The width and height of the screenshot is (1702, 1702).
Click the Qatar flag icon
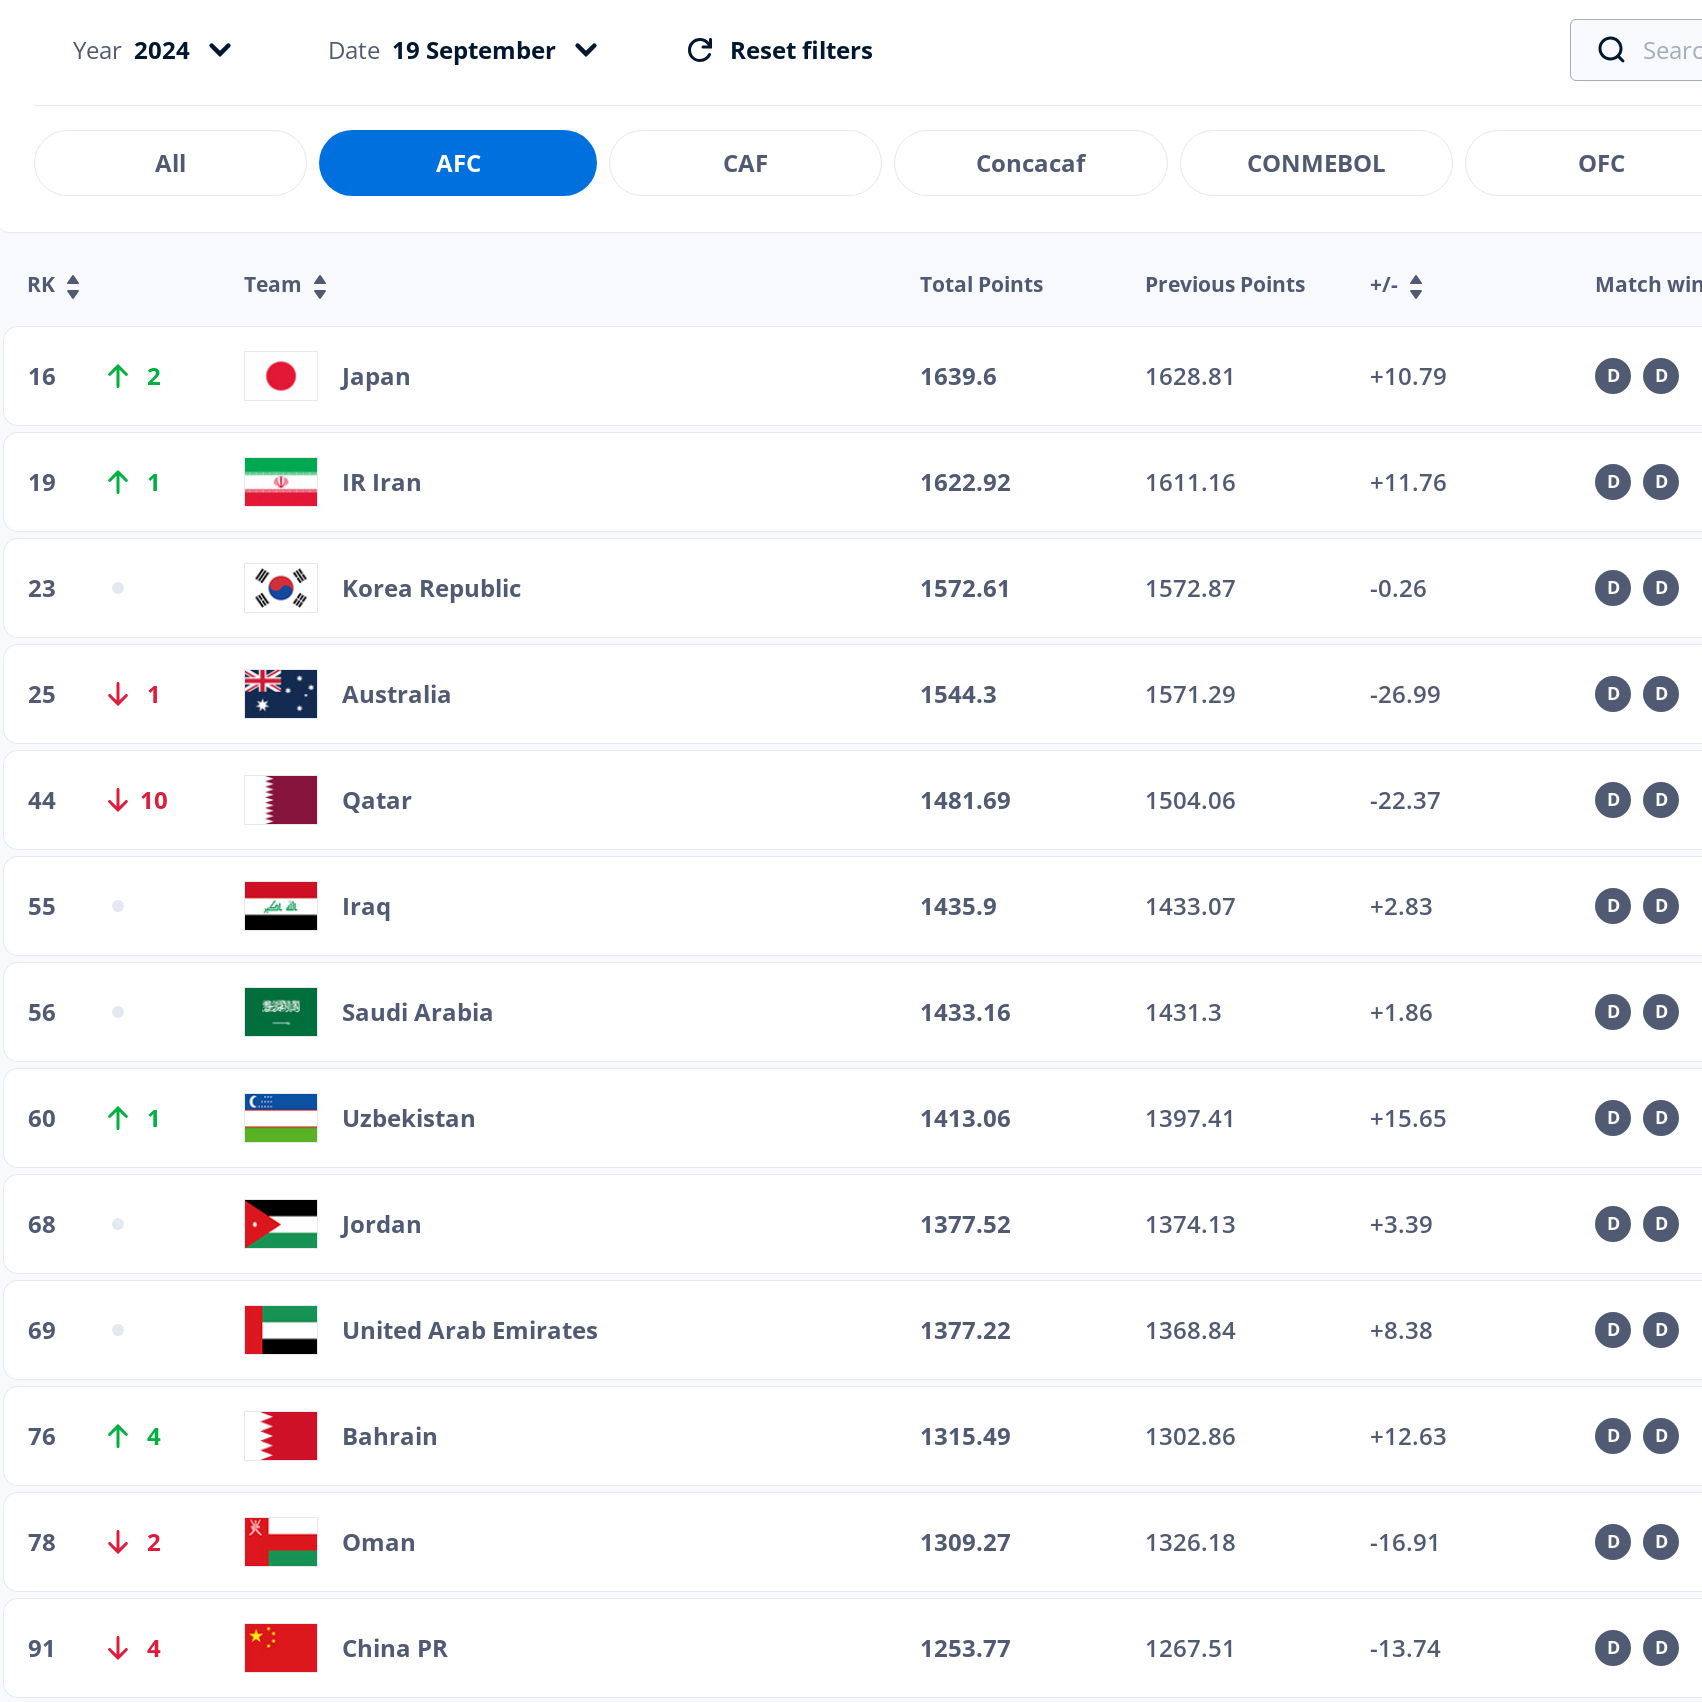click(280, 800)
